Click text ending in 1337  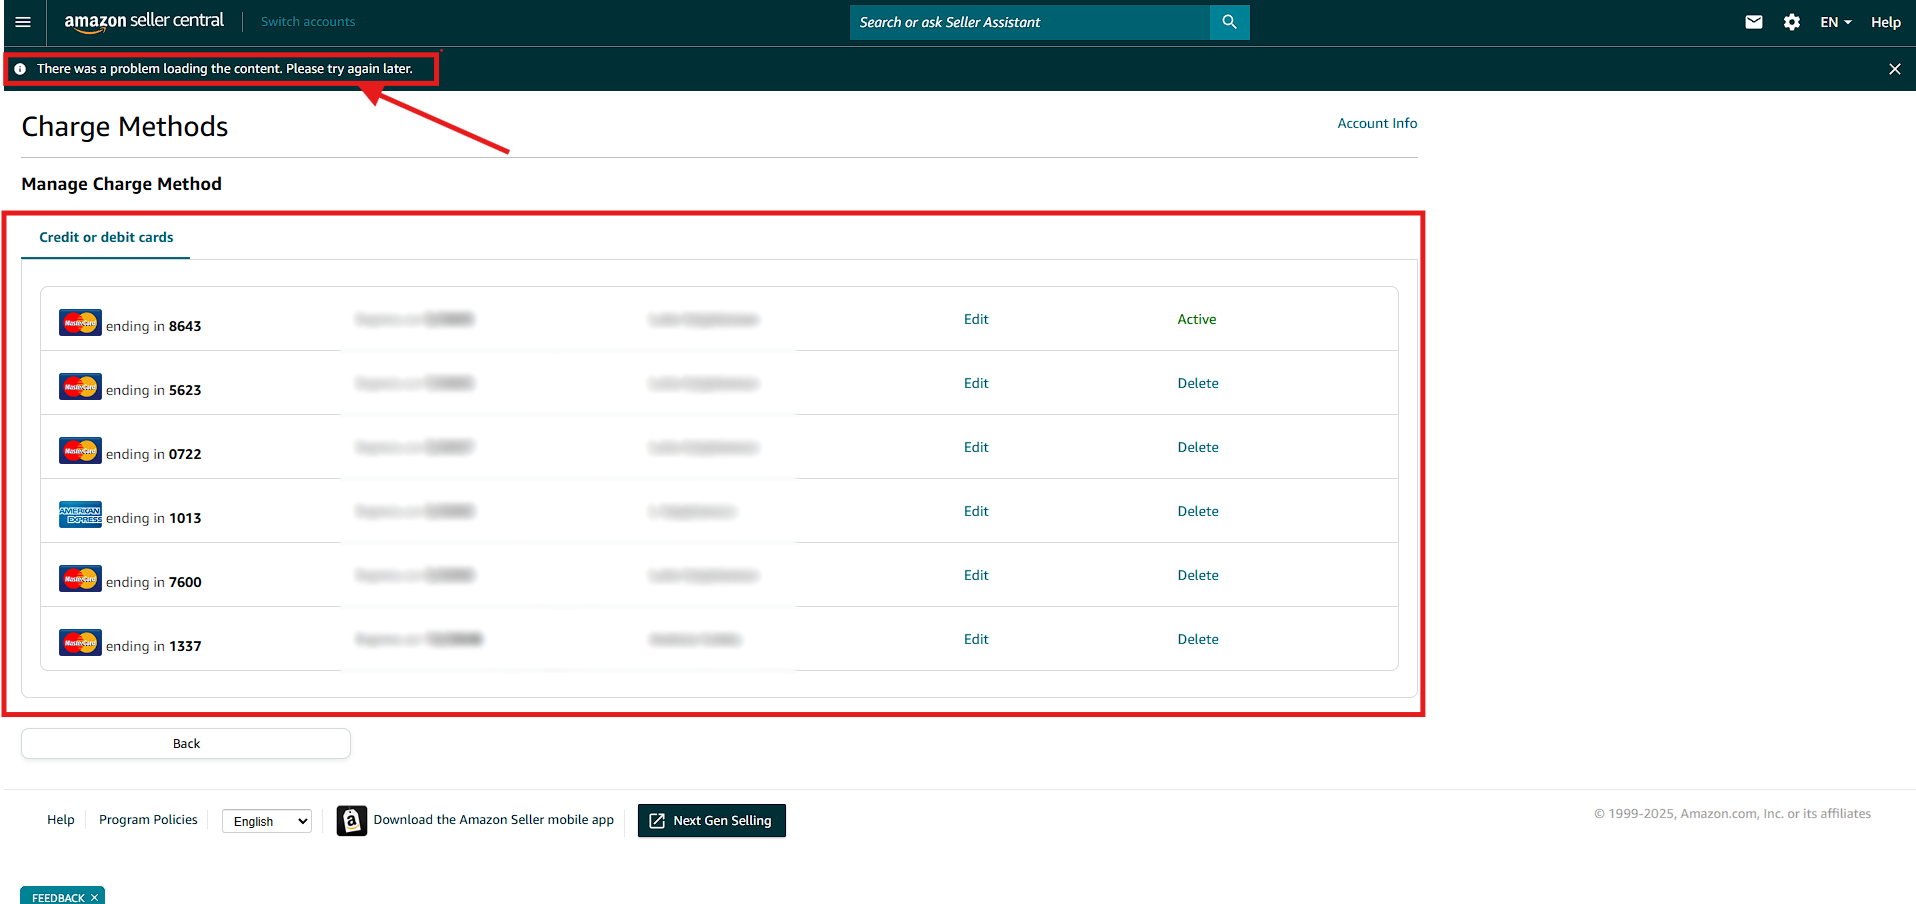[x=154, y=646]
